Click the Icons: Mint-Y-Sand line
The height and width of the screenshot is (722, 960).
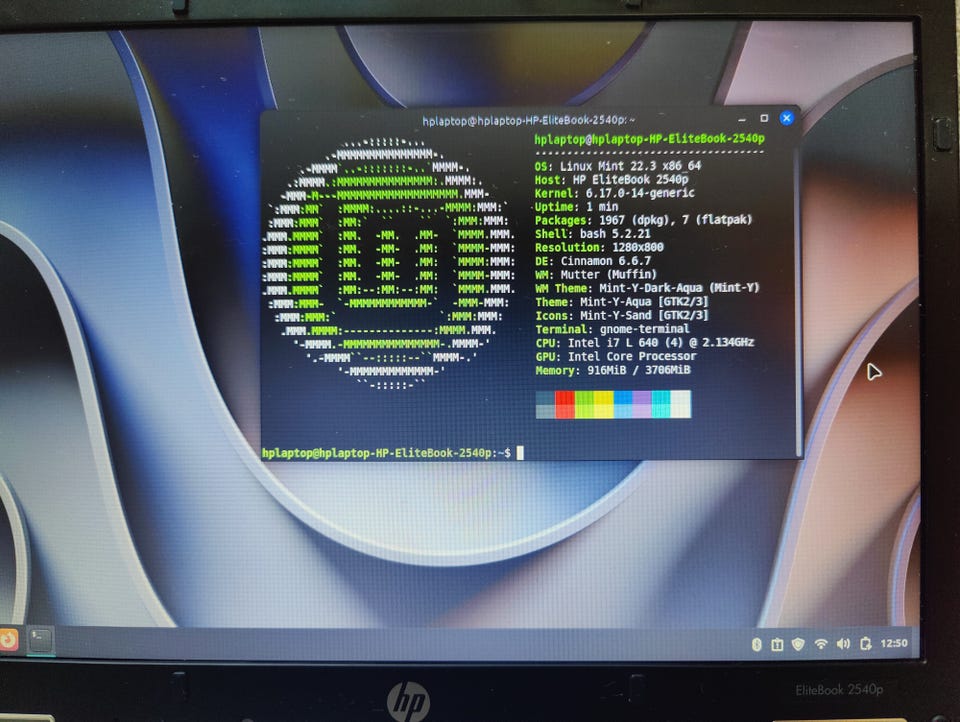pyautogui.click(x=621, y=315)
